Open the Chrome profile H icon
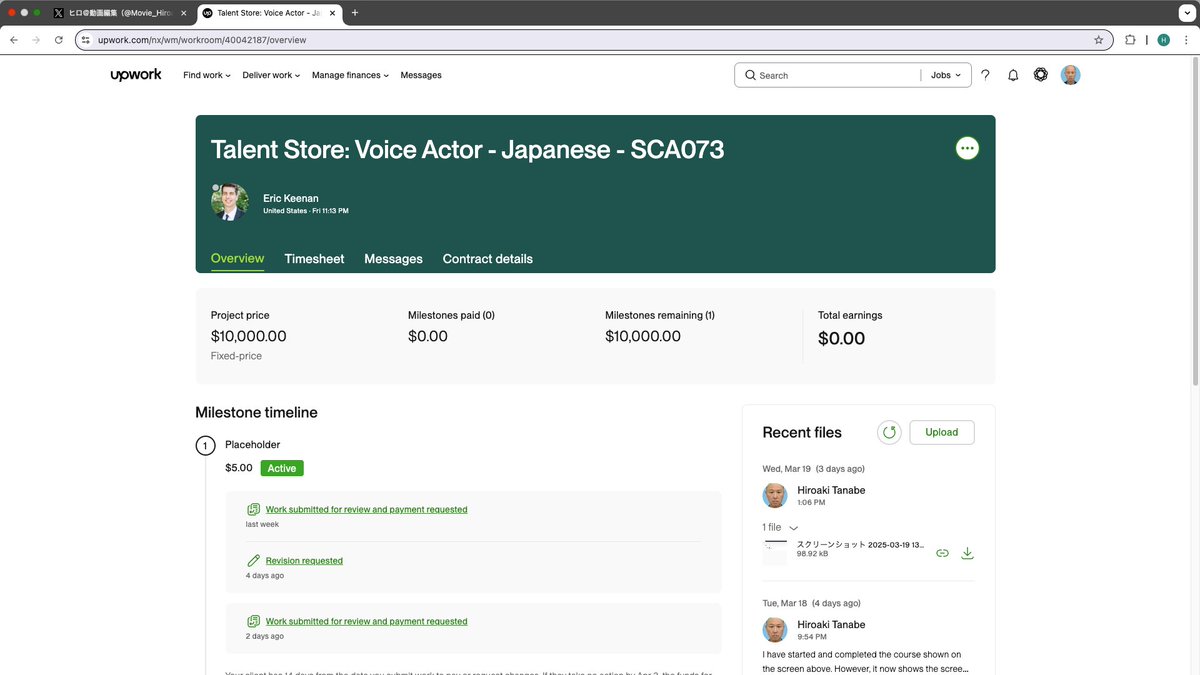This screenshot has width=1200, height=675. point(1163,40)
